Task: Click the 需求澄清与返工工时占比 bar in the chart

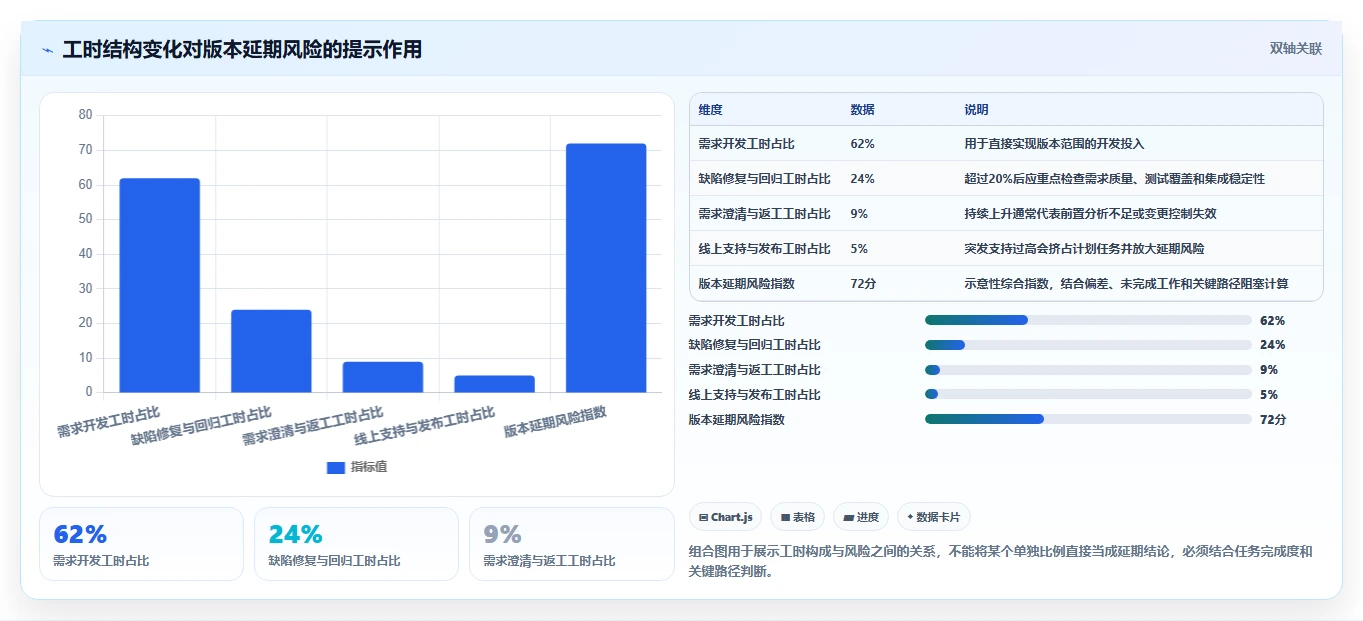Action: click(x=383, y=377)
